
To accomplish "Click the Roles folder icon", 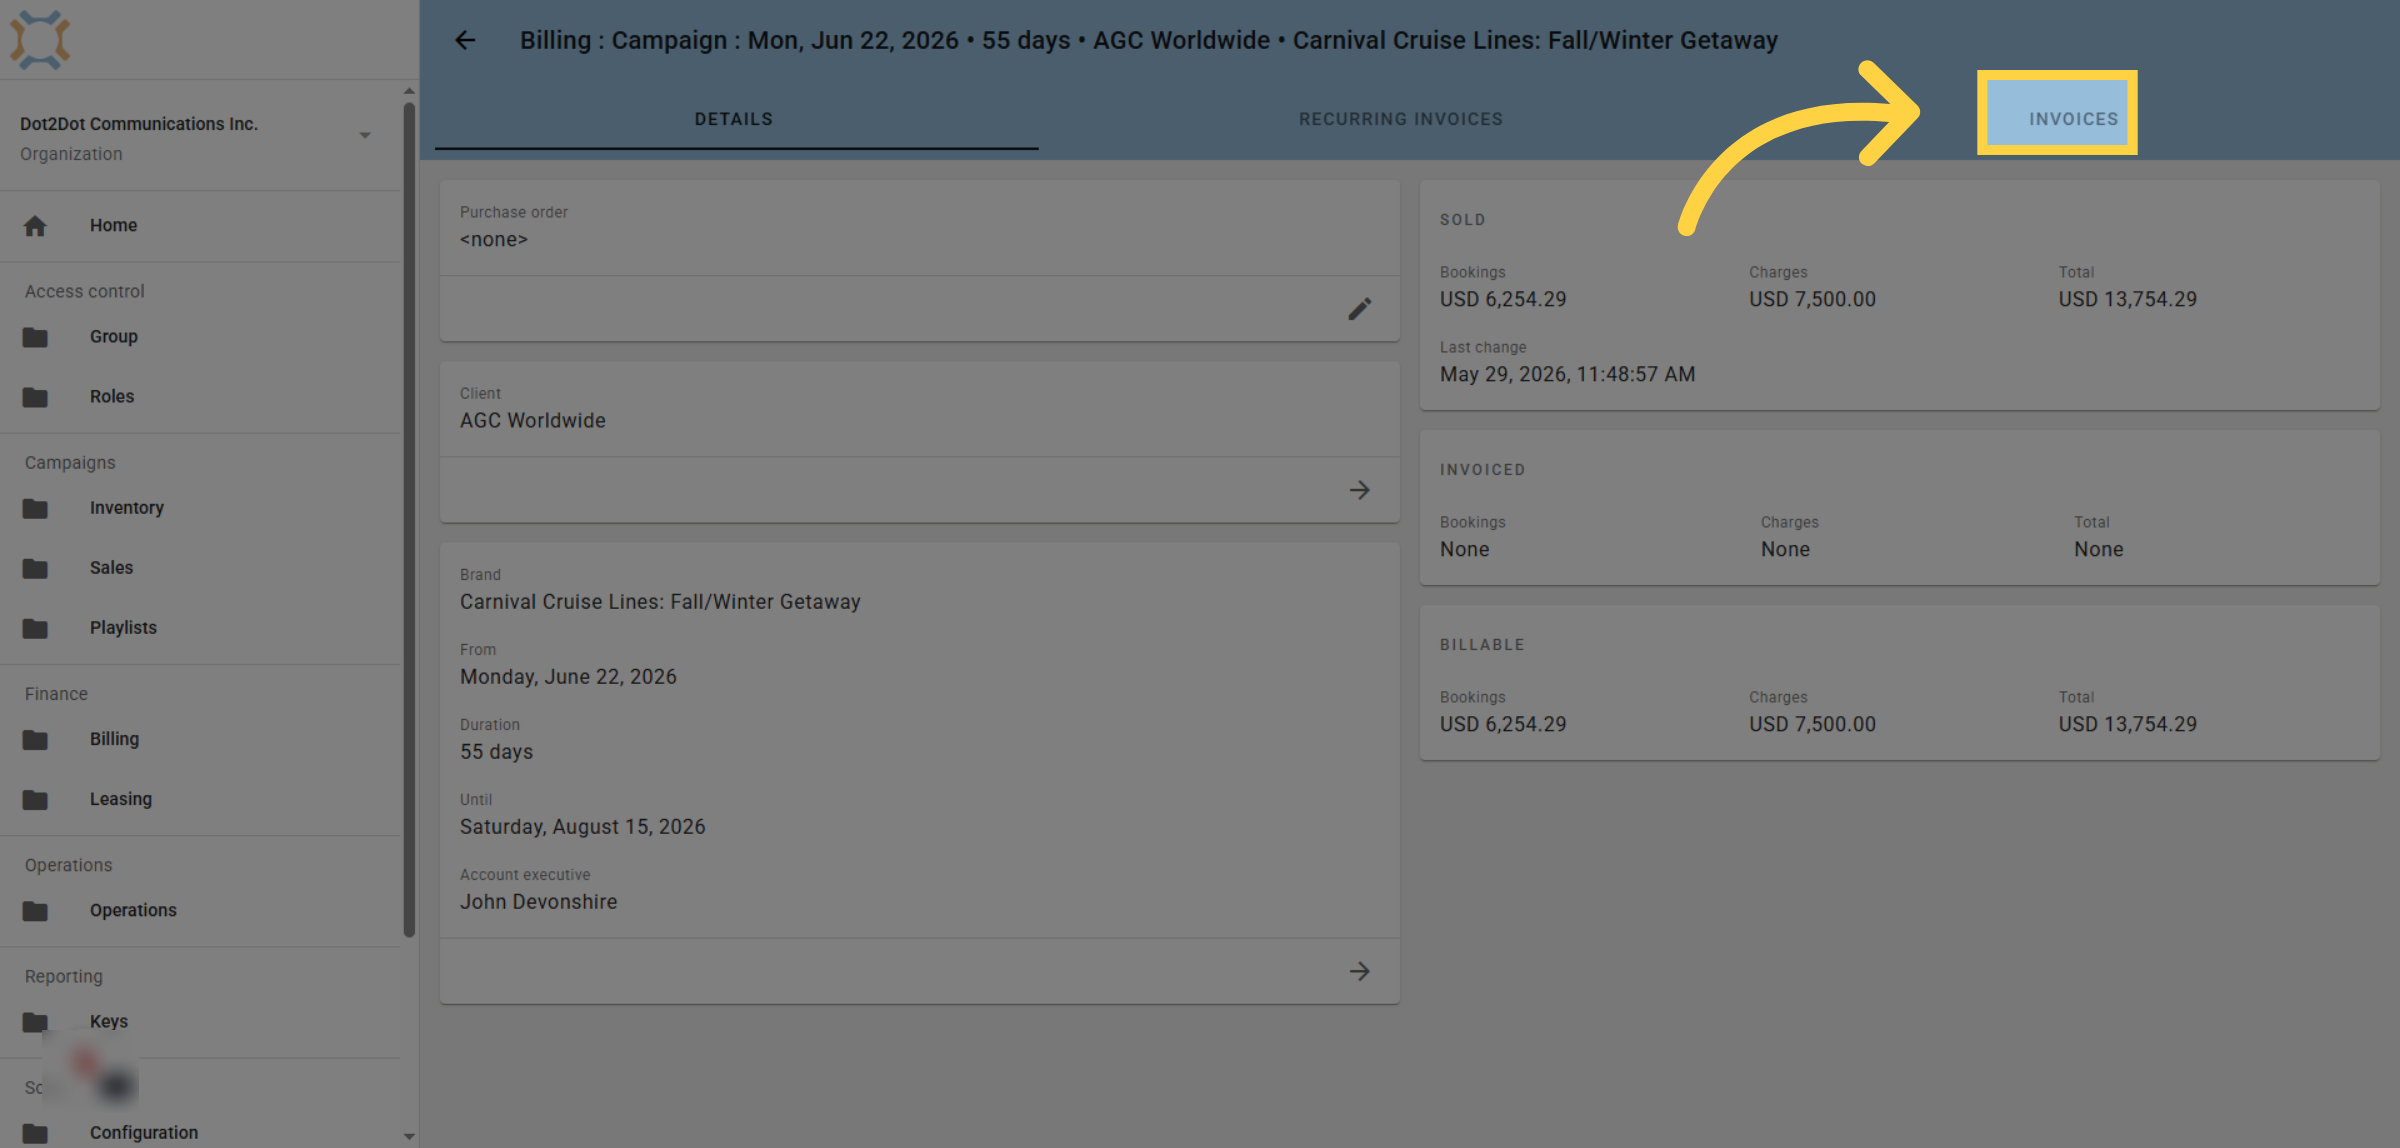I will 35,397.
